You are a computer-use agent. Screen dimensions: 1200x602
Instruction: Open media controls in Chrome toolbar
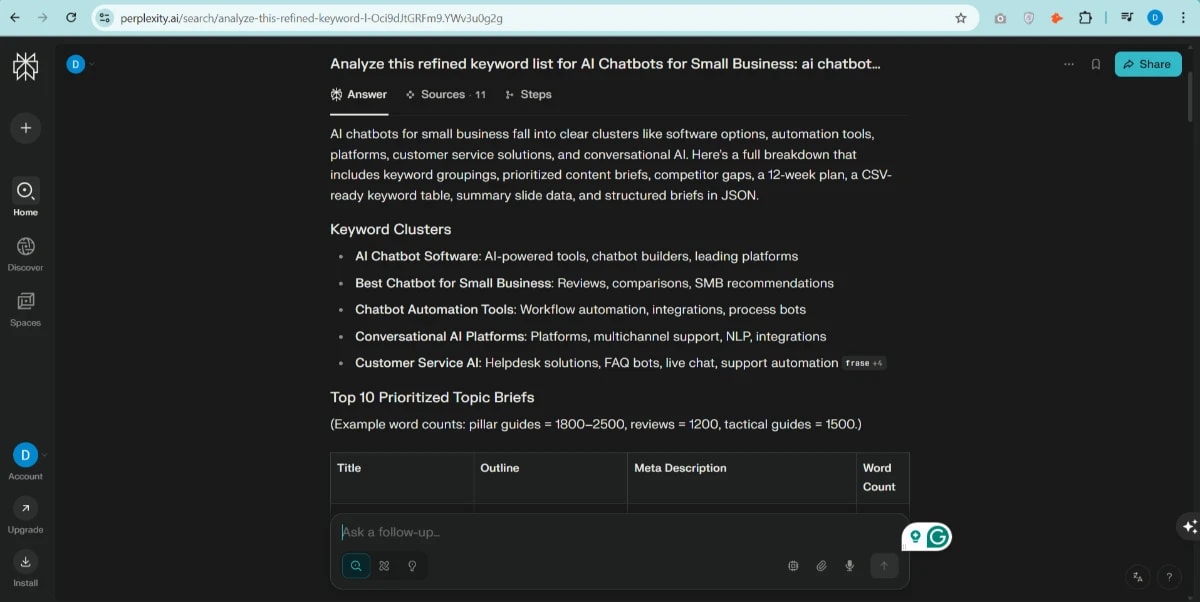1127,17
